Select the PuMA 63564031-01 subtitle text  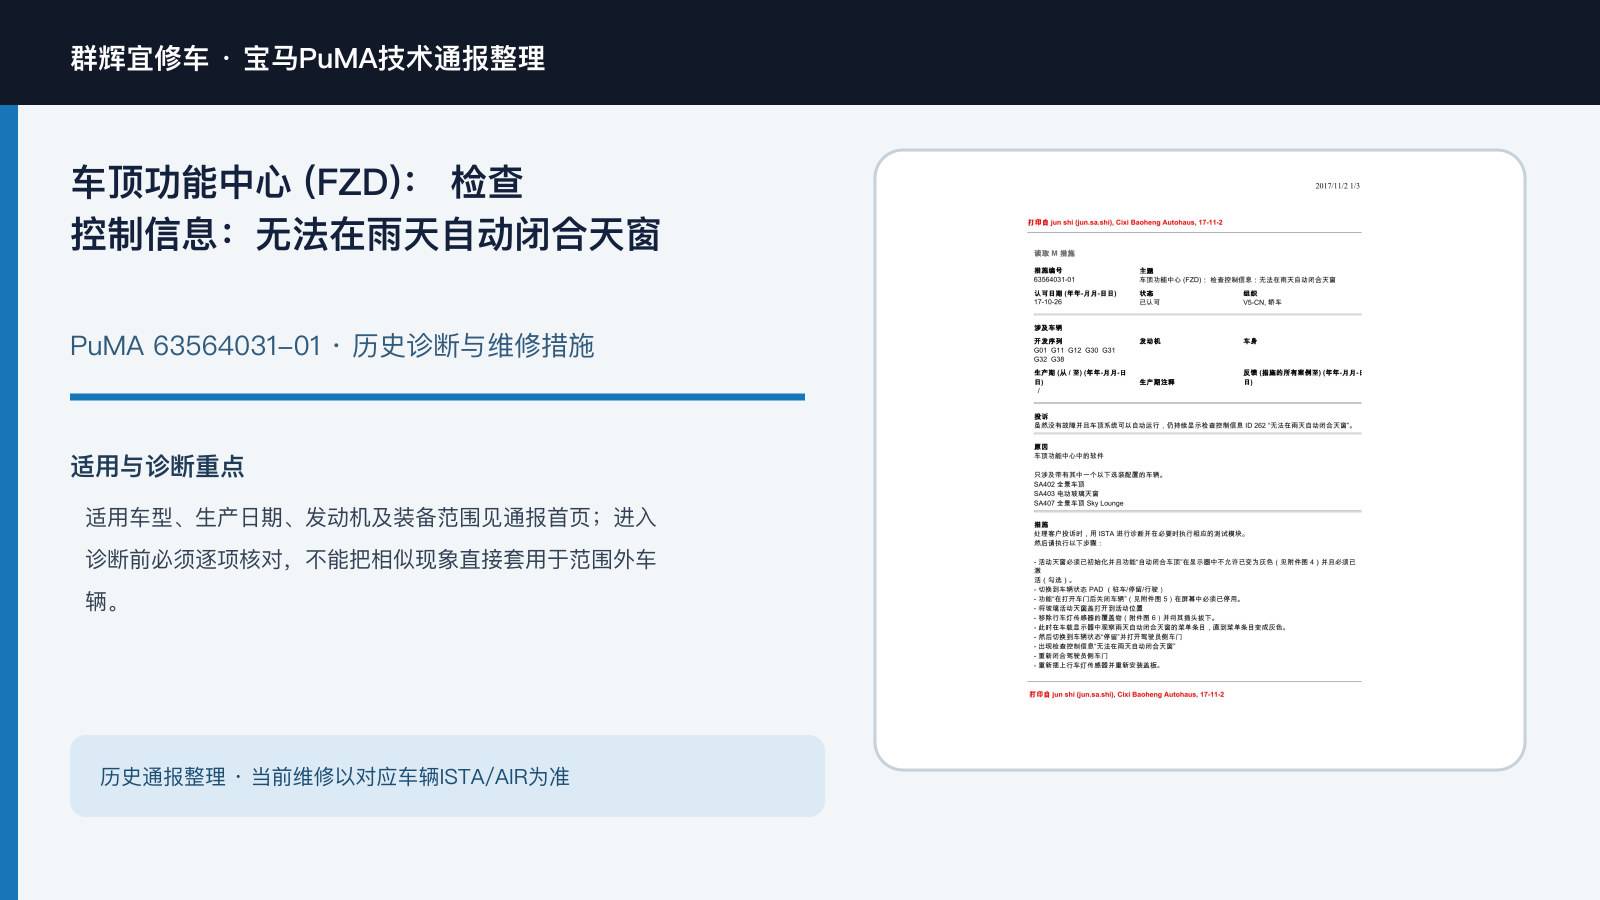click(x=332, y=346)
